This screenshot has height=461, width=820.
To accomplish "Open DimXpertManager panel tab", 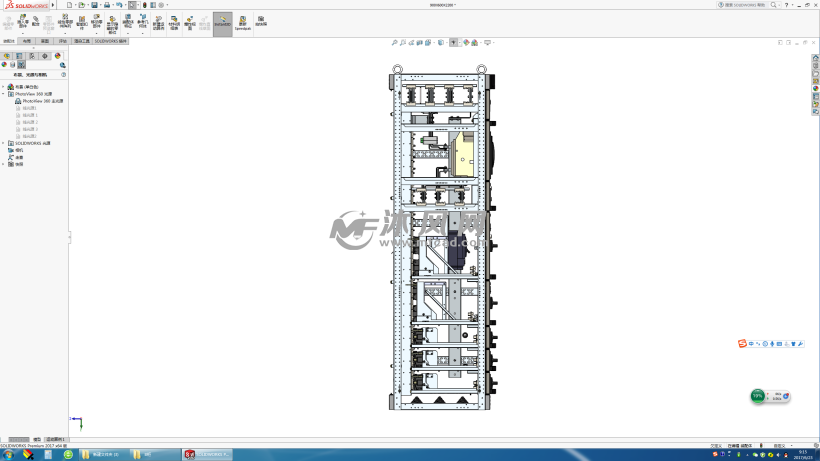I will point(45,56).
